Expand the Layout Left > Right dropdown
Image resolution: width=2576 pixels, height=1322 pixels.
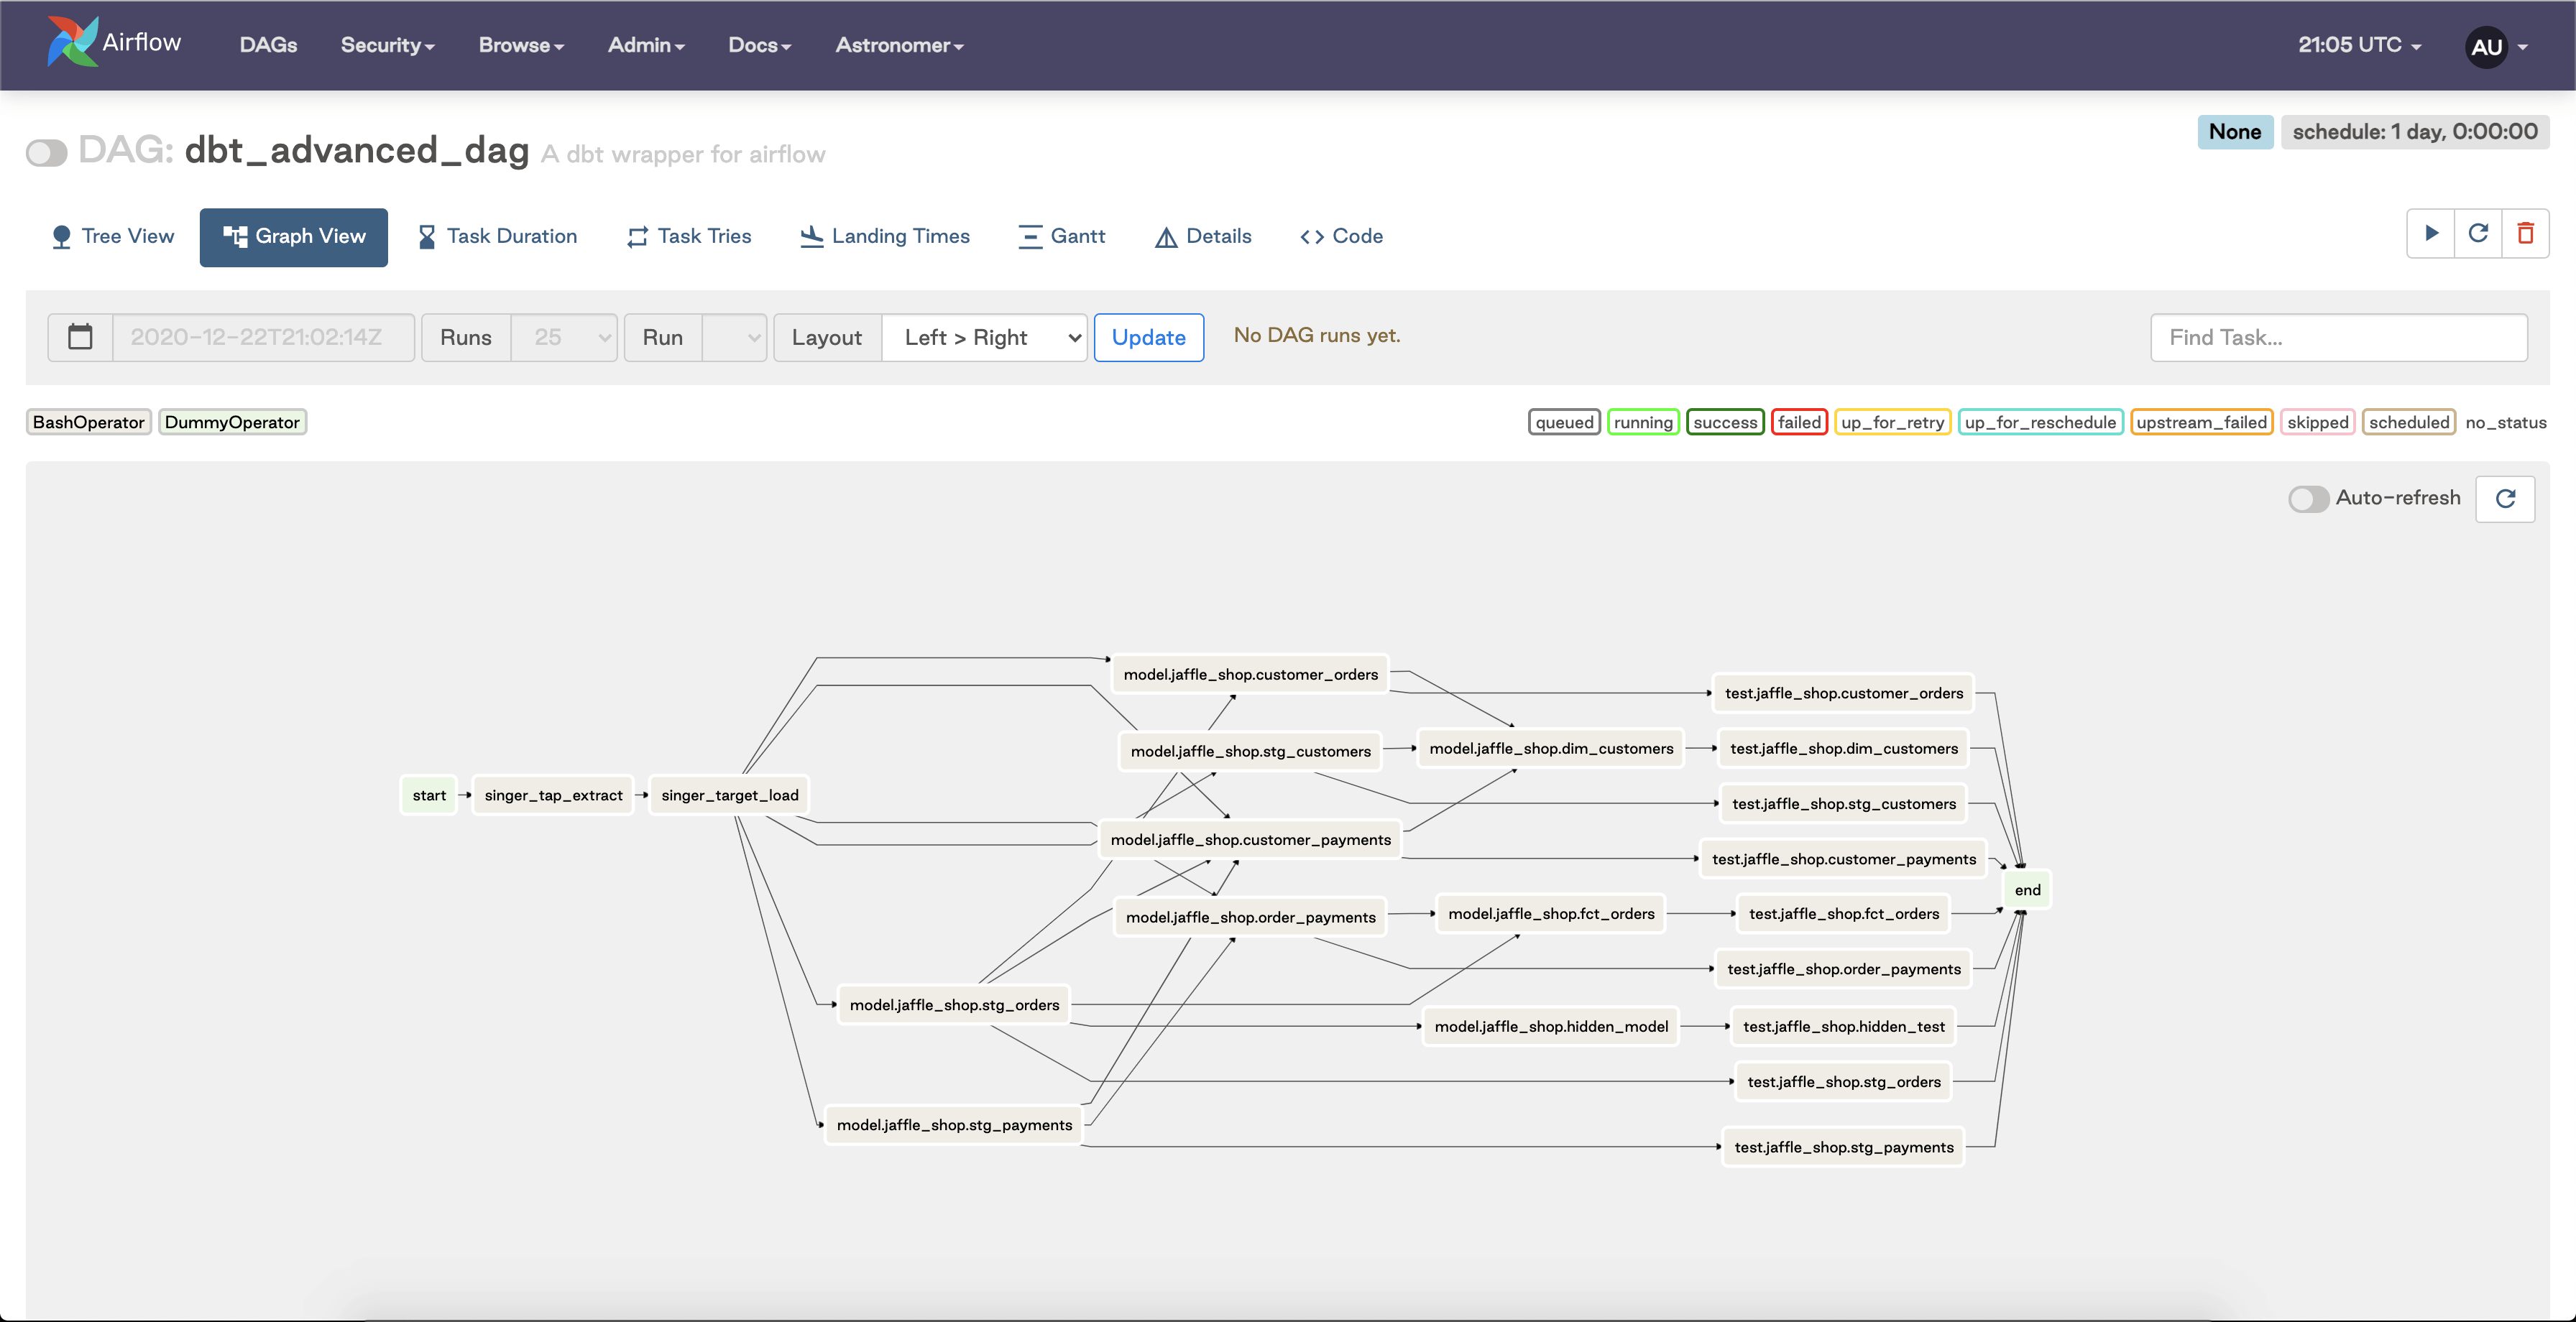click(984, 337)
